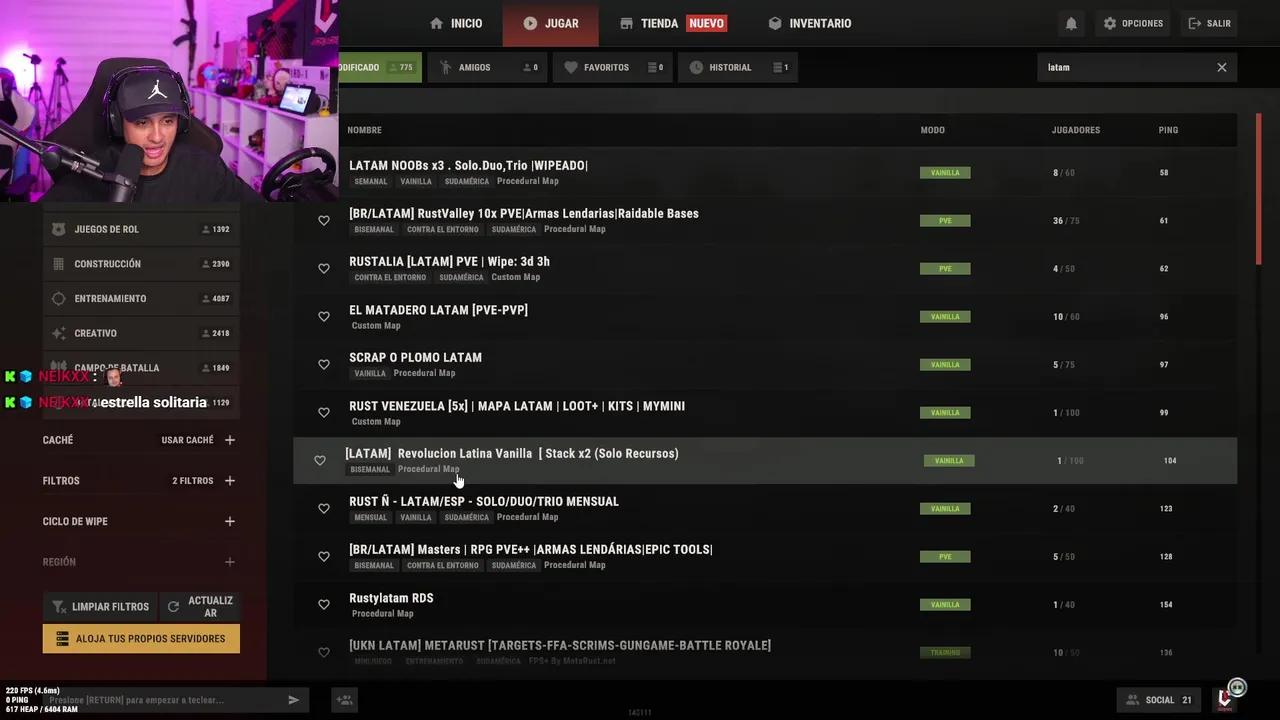Open the Social panel button
This screenshot has height=720, width=1280.
pos(1159,700)
